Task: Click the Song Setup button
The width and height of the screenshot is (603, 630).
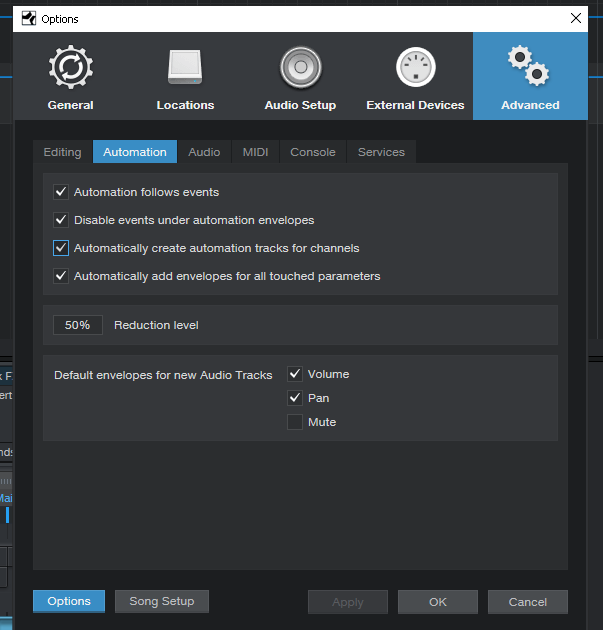Action: point(162,601)
